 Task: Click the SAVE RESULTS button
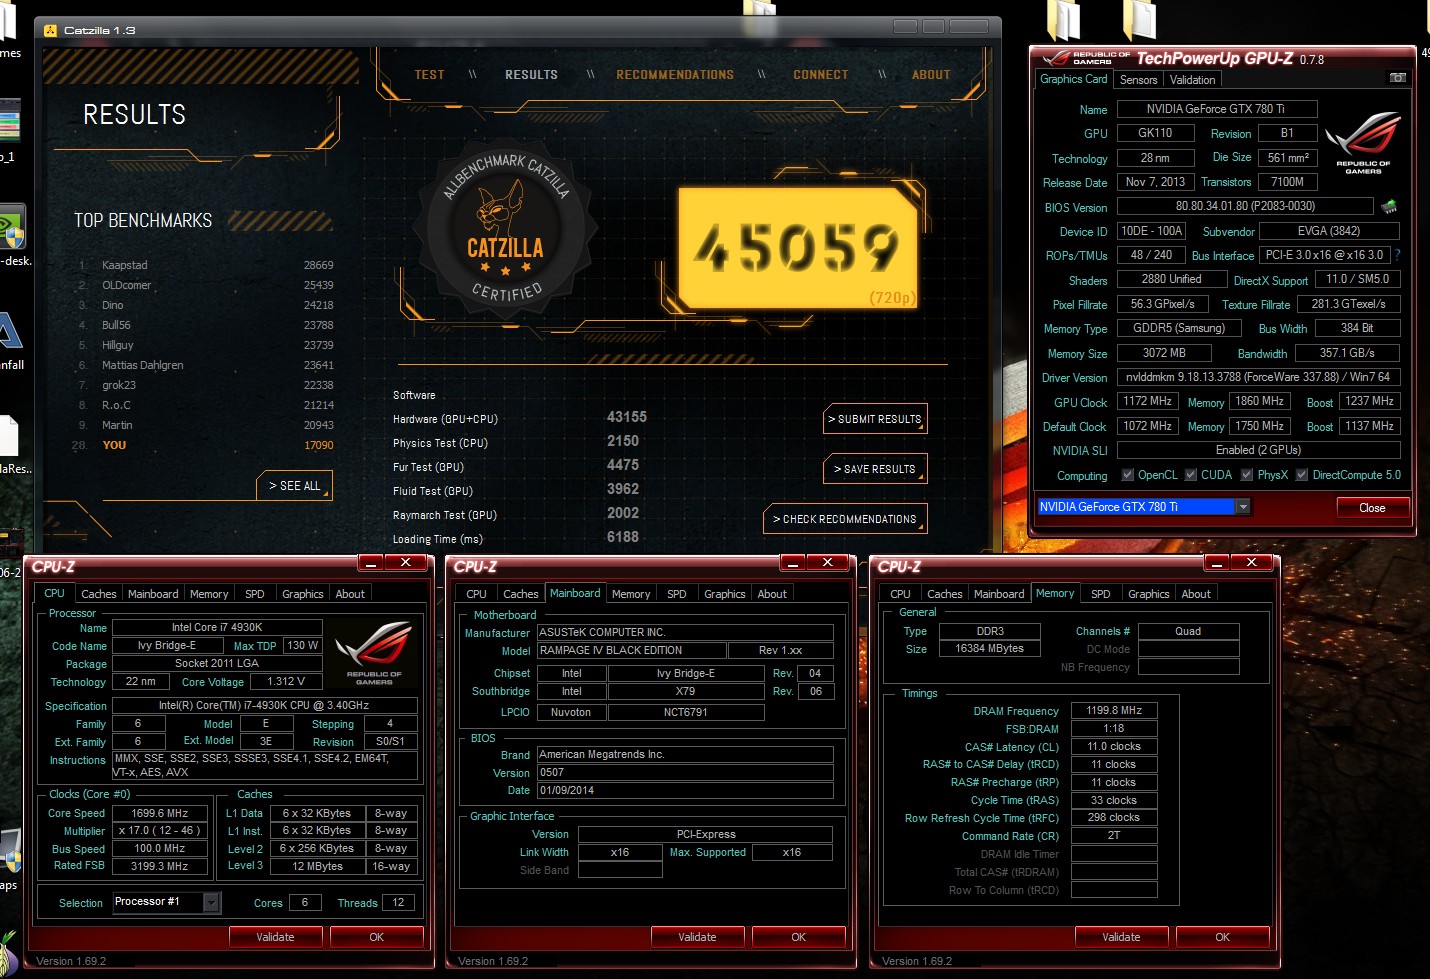[875, 469]
